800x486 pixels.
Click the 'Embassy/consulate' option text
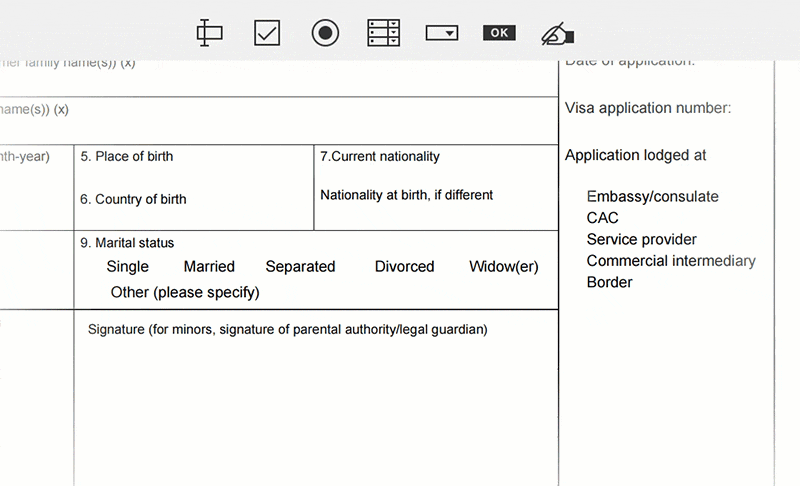click(653, 196)
